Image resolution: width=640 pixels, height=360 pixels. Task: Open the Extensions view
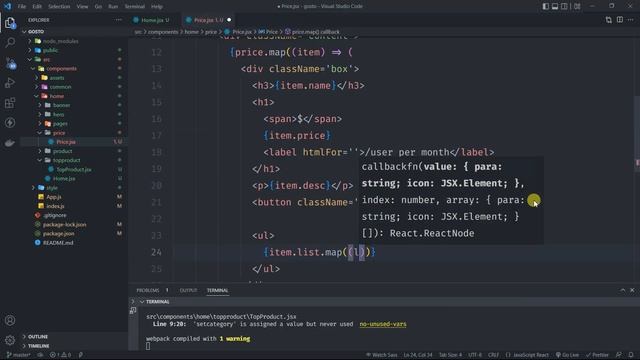(x=10, y=103)
